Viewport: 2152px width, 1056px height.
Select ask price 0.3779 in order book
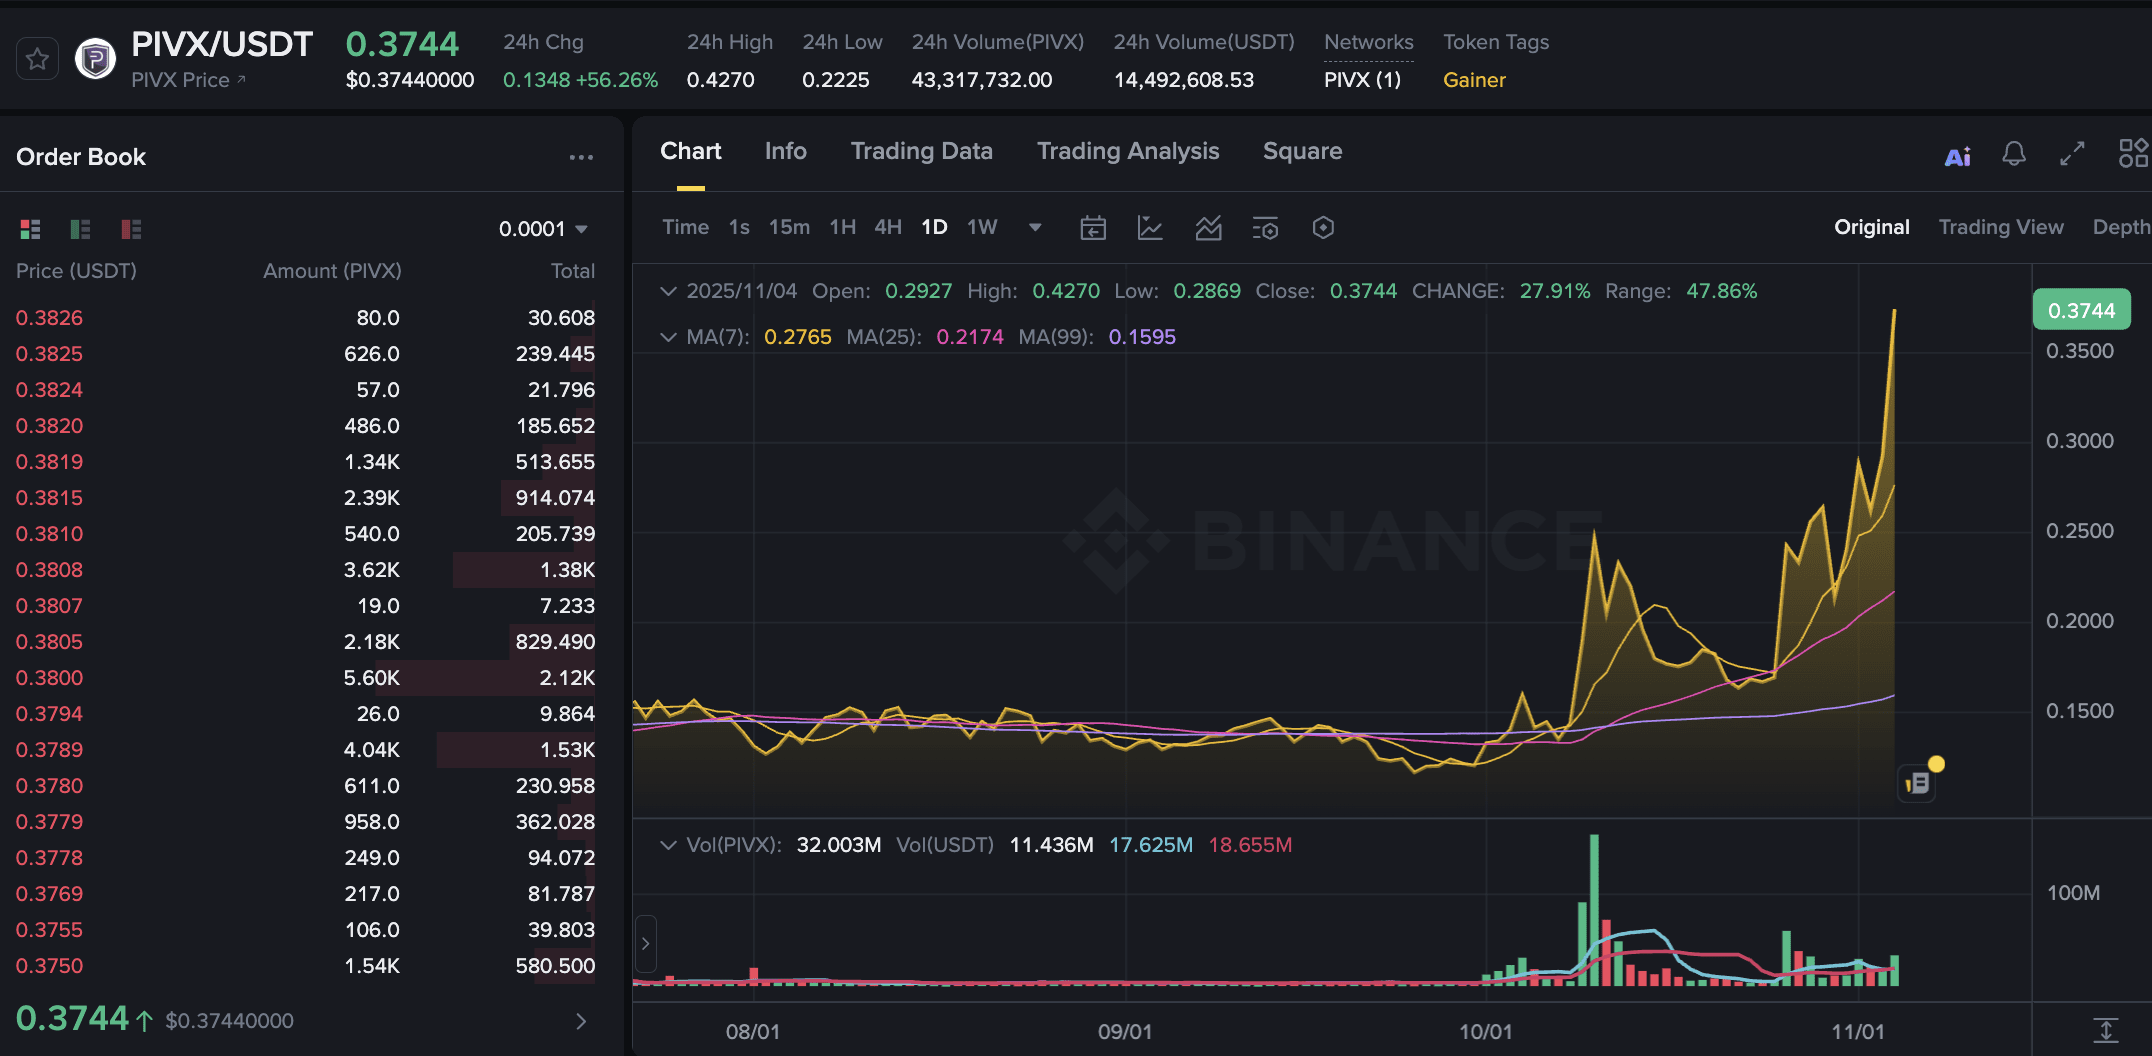[x=49, y=822]
